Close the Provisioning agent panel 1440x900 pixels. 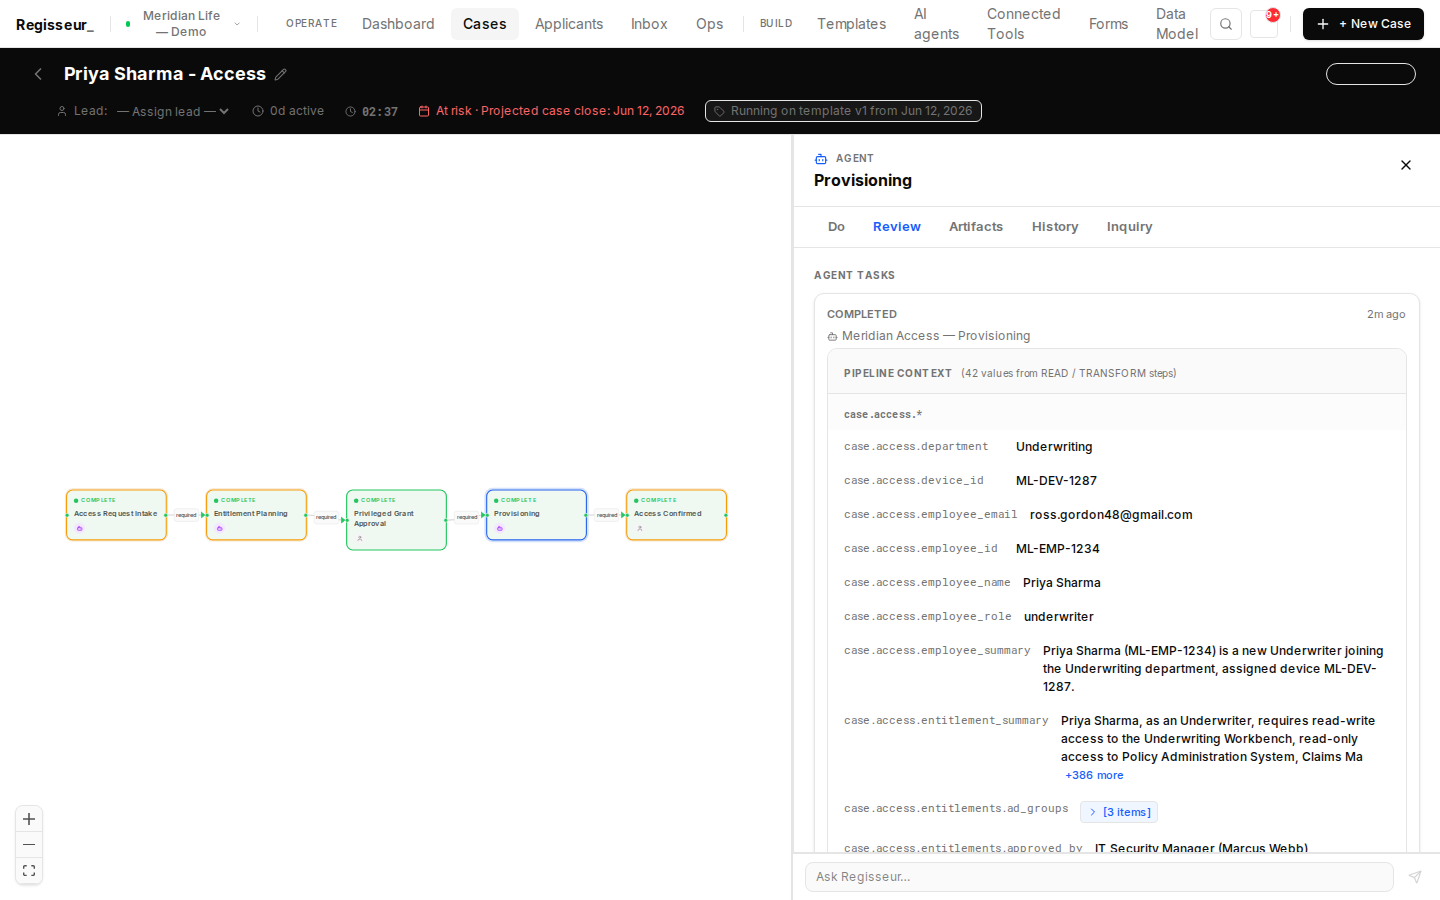click(x=1406, y=165)
